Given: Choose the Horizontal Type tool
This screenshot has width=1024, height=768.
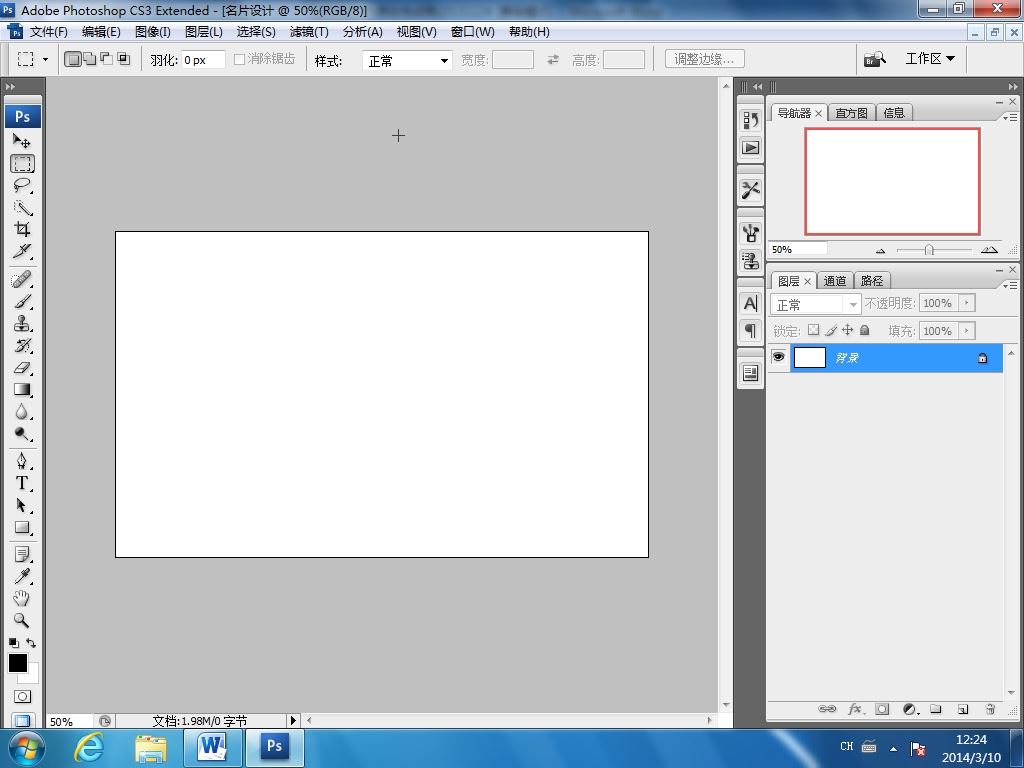Looking at the screenshot, I should pos(22,483).
